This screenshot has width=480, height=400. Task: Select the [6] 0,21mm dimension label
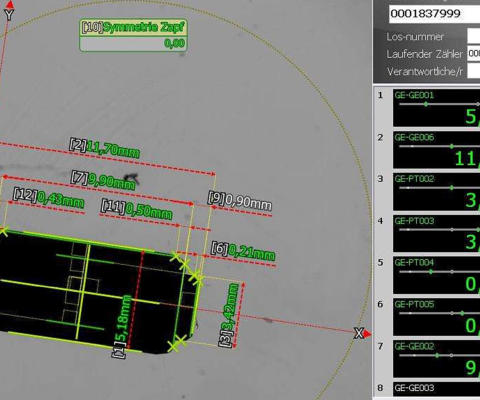tap(243, 251)
